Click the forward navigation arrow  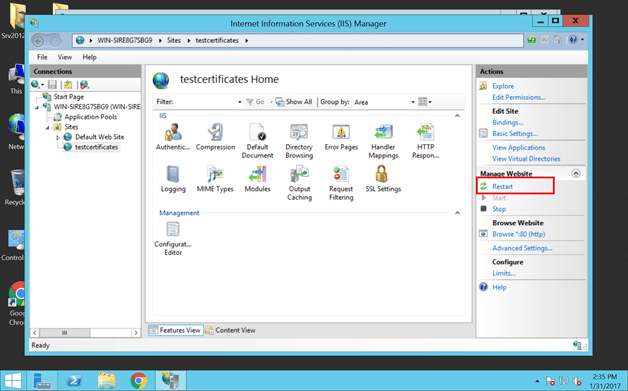[x=55, y=41]
